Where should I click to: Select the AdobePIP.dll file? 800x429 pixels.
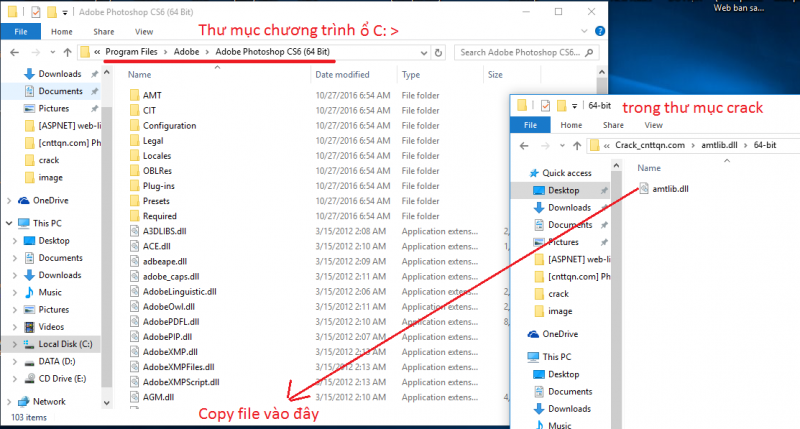[x=167, y=337]
